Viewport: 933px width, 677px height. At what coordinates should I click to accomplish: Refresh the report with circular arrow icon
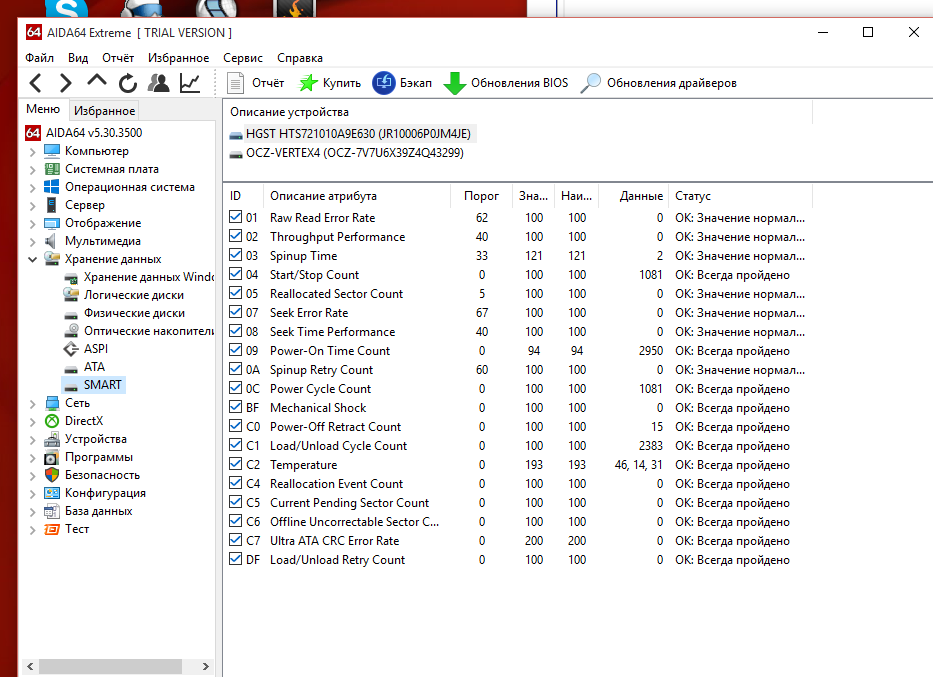coord(127,83)
